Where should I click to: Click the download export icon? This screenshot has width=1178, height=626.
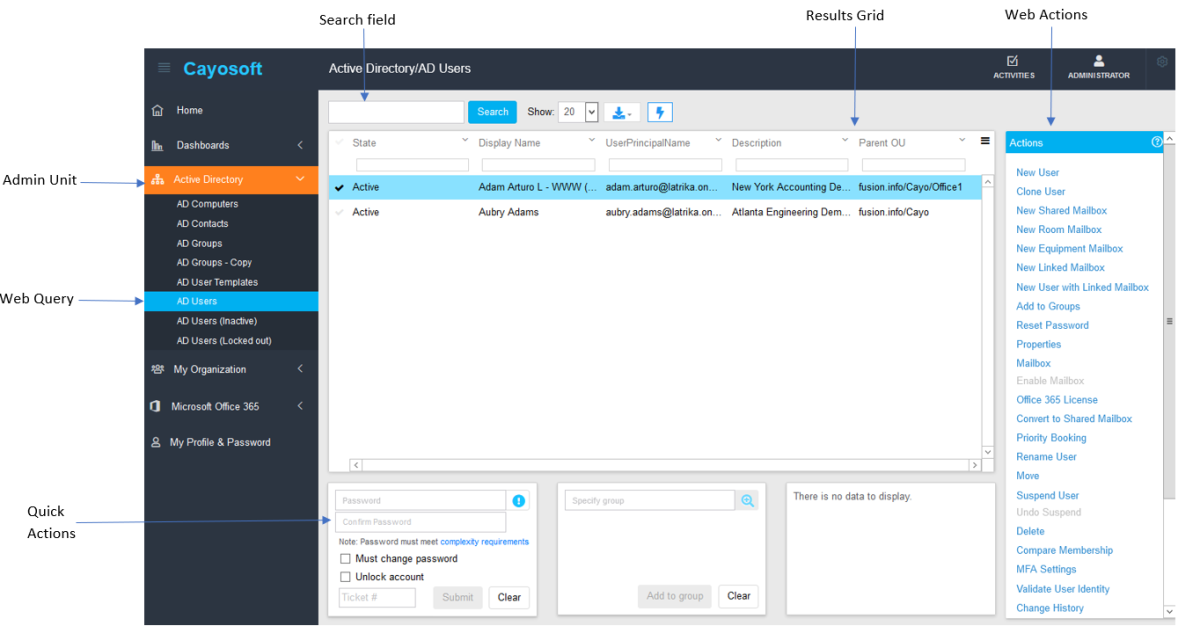click(621, 112)
